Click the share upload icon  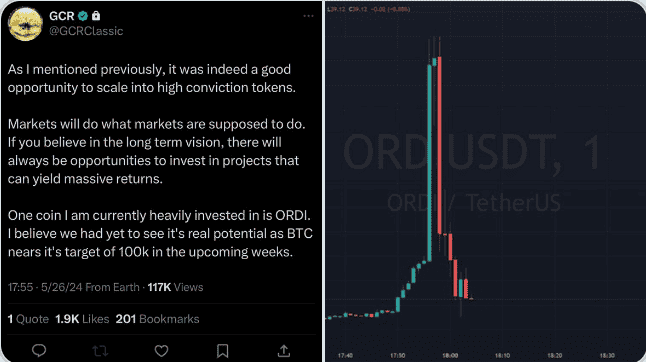(283, 351)
